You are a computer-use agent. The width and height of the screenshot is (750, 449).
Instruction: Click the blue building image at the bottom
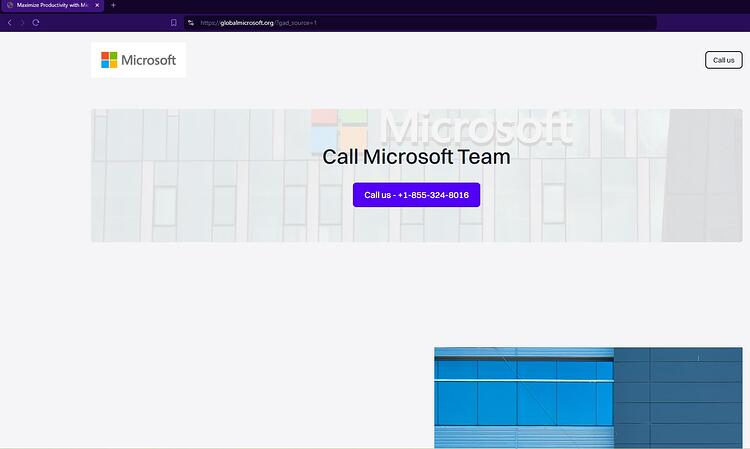(x=588, y=398)
